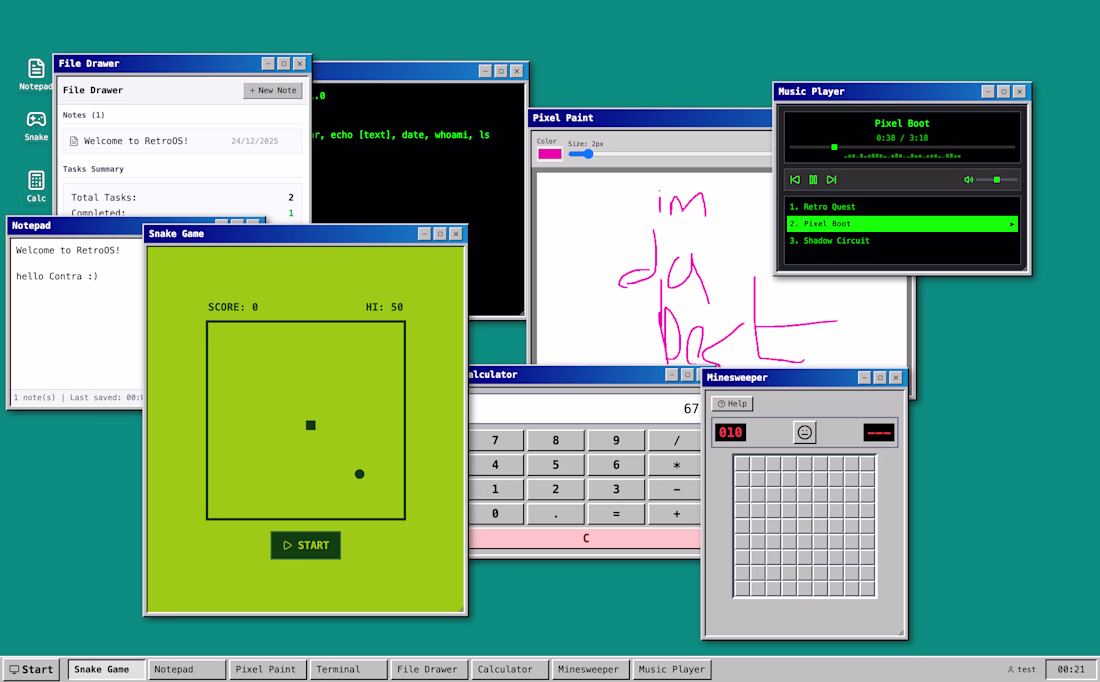Click the Minesweeper mine counter showing 010
Viewport: 1100px width, 682px height.
730,432
